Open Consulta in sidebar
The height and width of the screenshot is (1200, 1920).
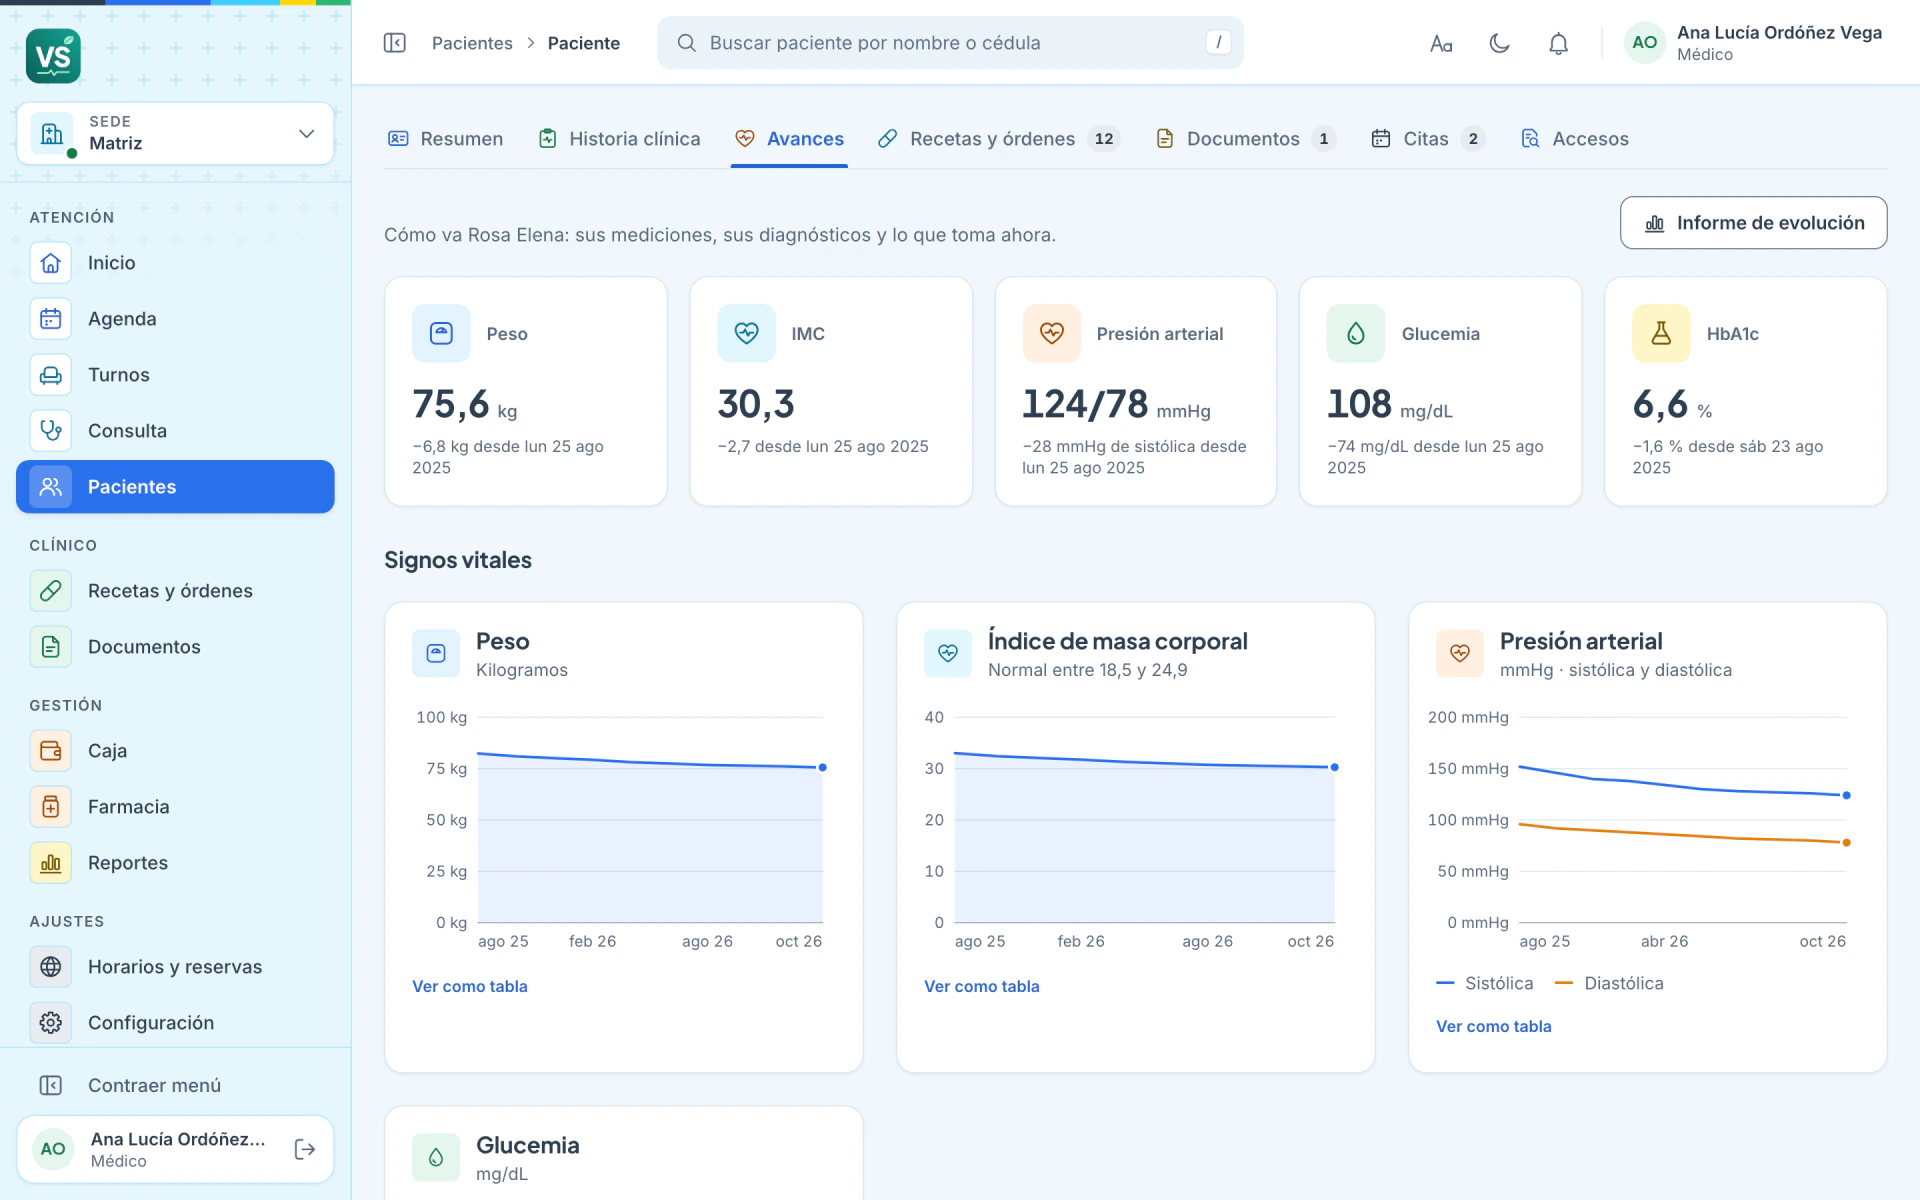point(175,431)
